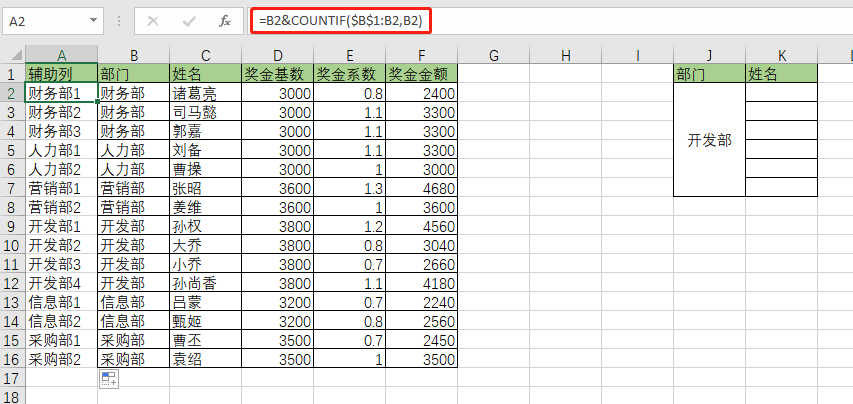Click the name 姜维
The height and width of the screenshot is (404, 853).
(x=187, y=207)
